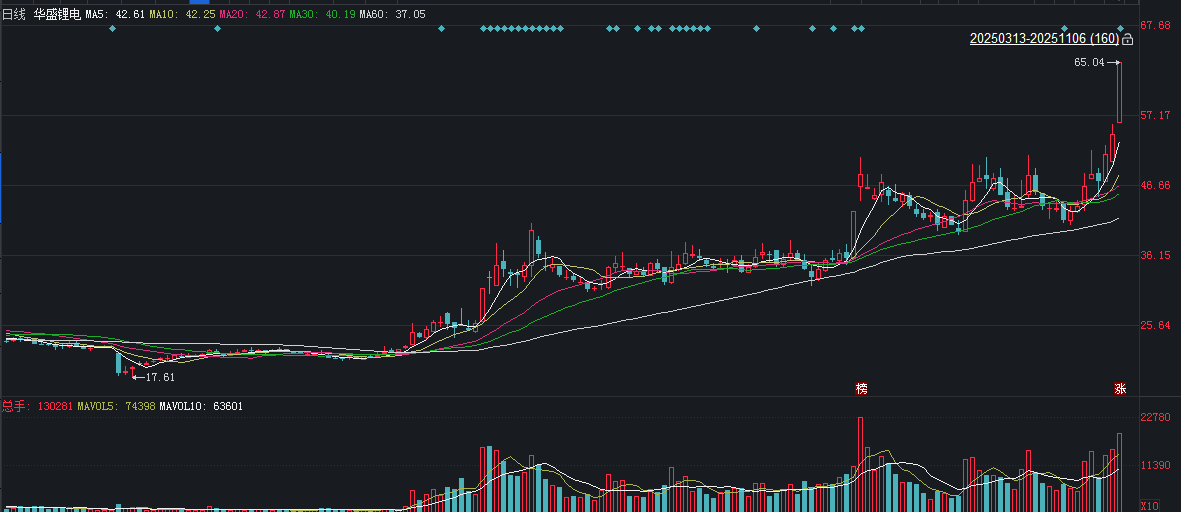This screenshot has height=512, width=1181.
Task: Click the 17.61 low price arrow label
Action: [x=155, y=377]
